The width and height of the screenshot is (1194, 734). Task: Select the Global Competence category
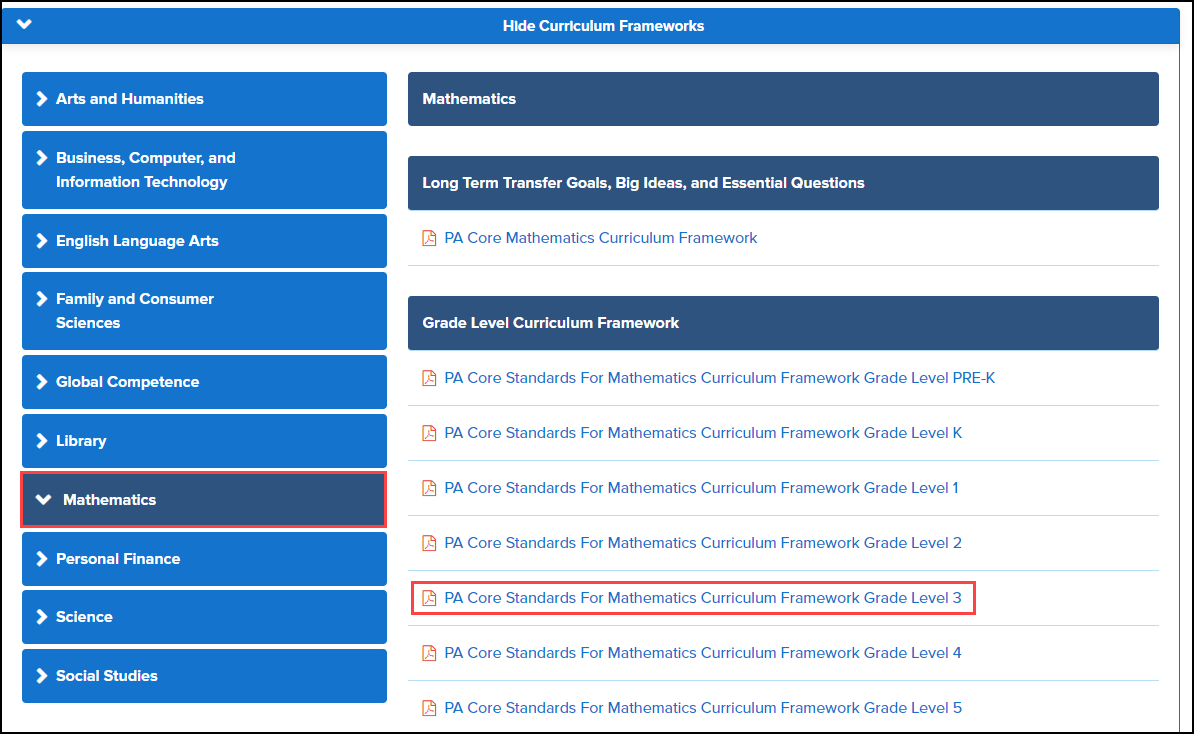(x=204, y=382)
